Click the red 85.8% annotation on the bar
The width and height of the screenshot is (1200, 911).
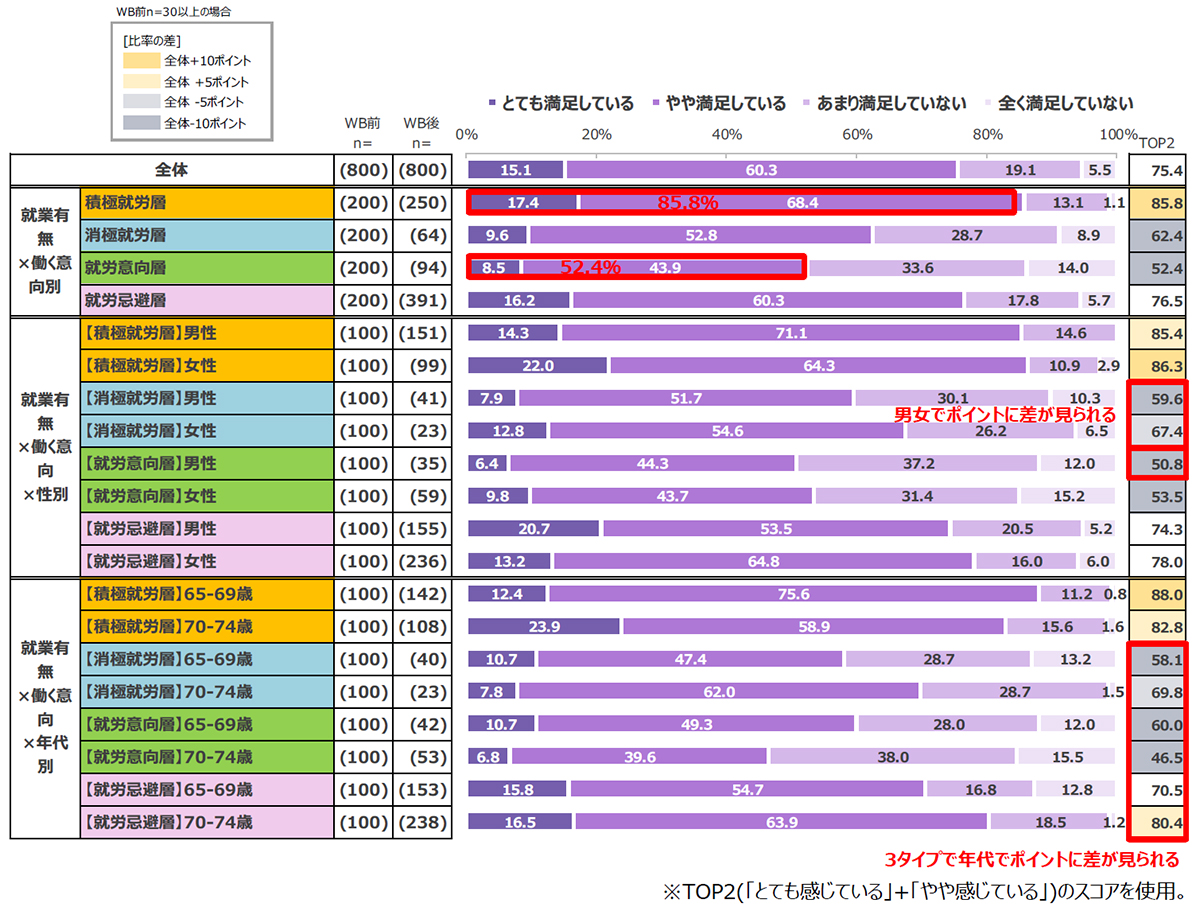[x=687, y=203]
